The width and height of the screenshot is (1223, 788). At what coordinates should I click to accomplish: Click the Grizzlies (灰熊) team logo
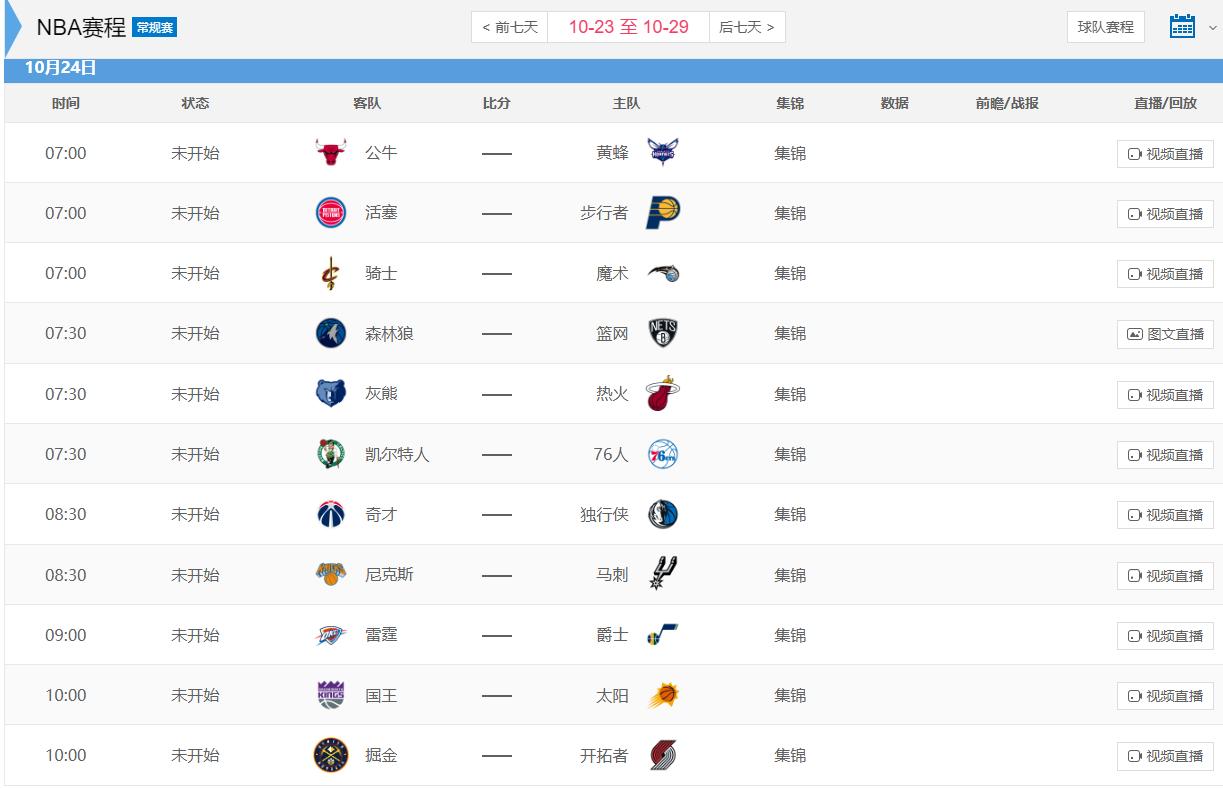click(x=331, y=394)
